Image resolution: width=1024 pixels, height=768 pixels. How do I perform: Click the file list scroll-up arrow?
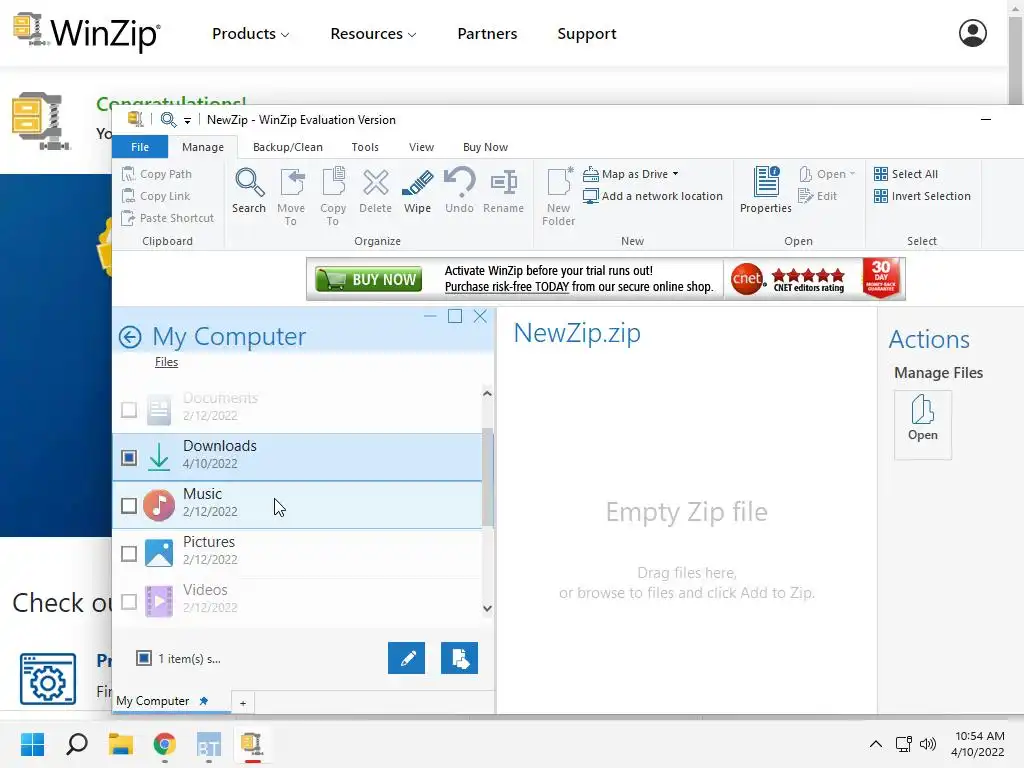(487, 394)
